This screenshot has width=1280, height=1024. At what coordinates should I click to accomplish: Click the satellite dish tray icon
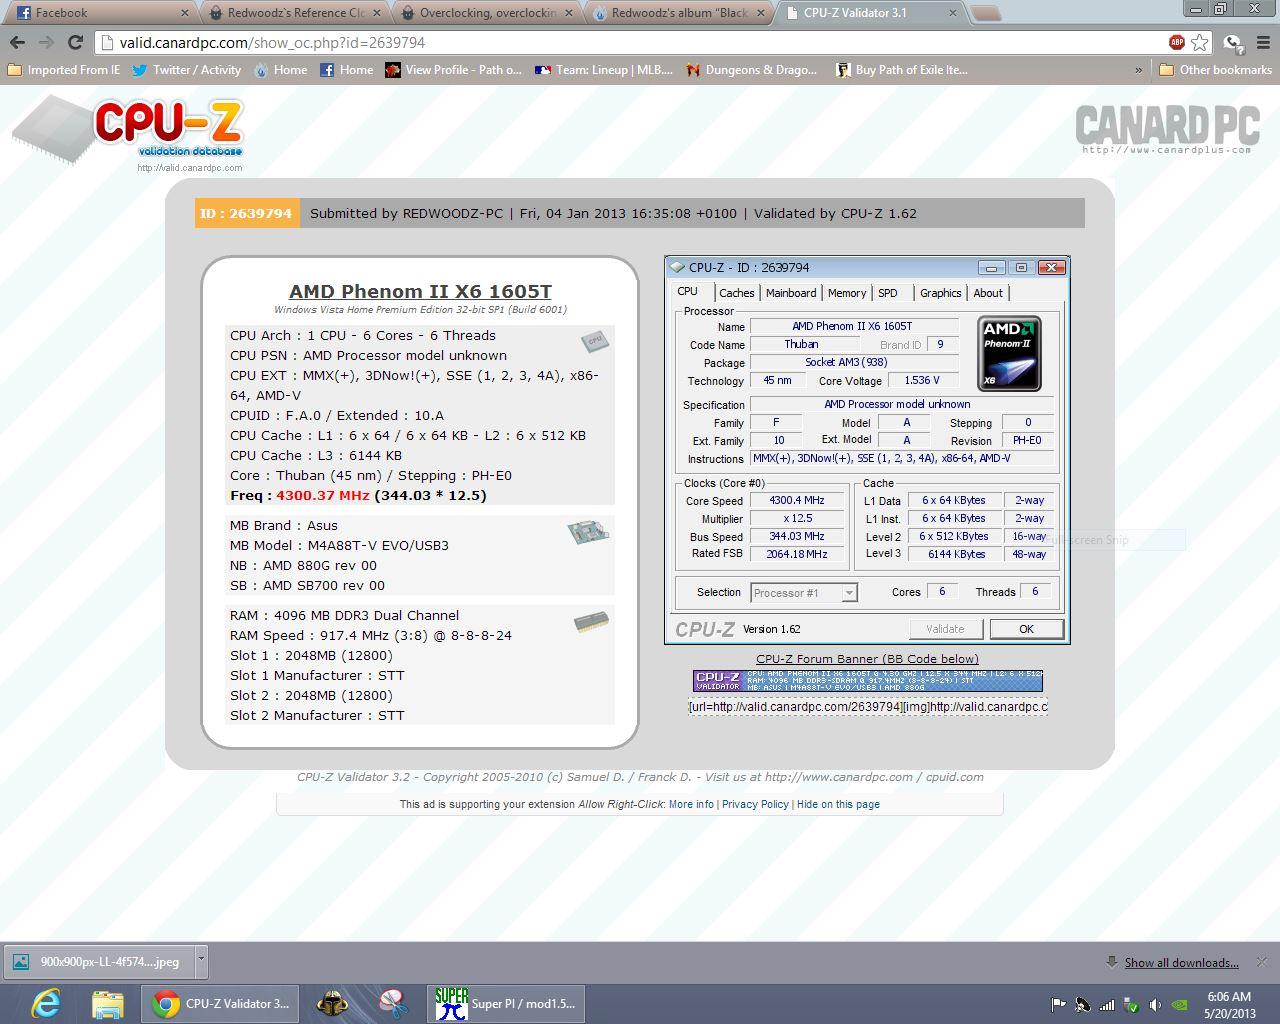[x=1083, y=1004]
